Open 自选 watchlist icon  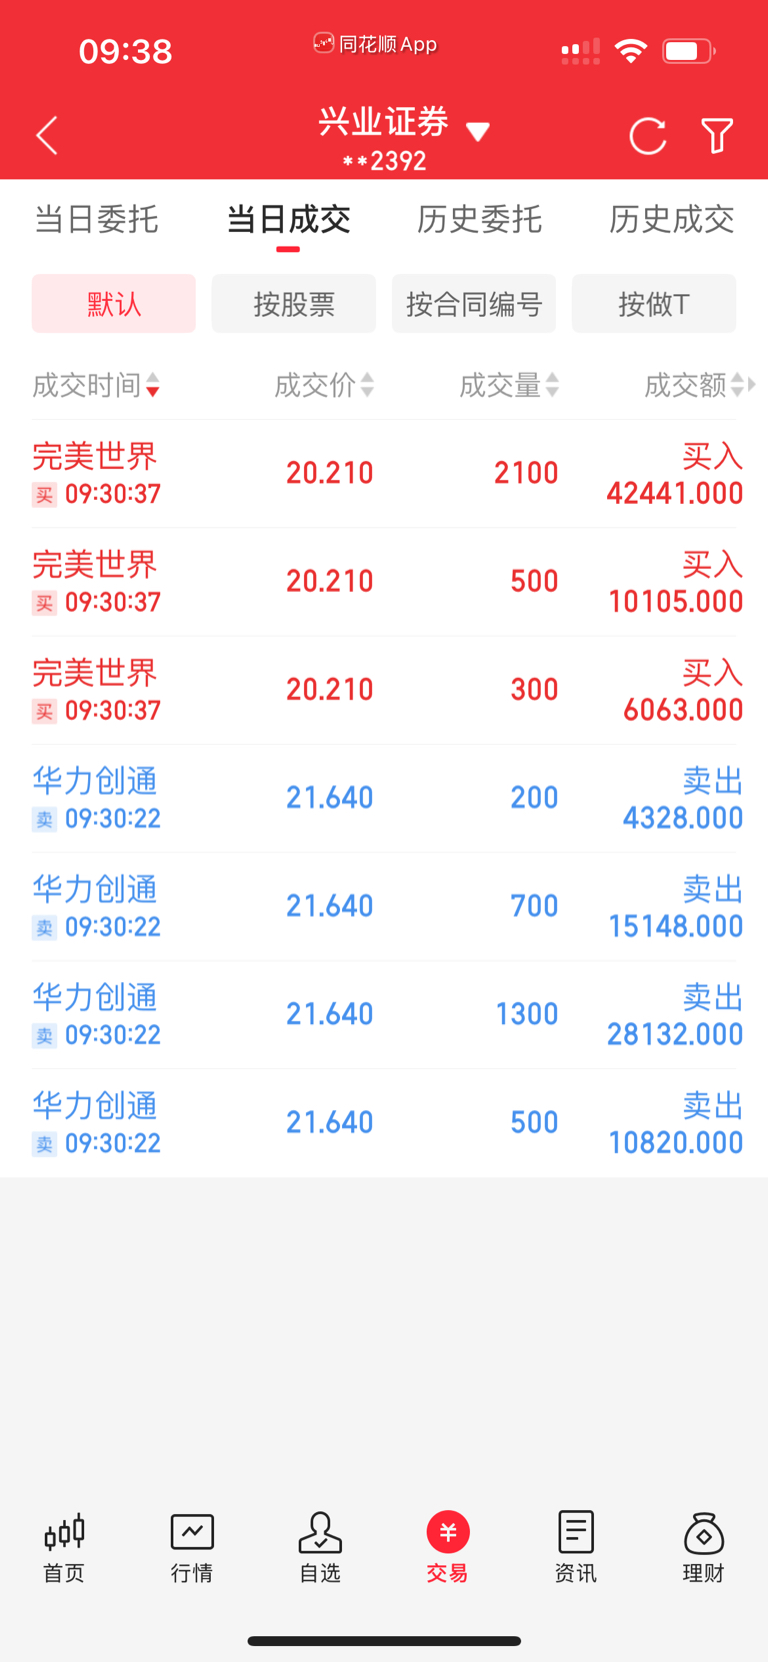(320, 1547)
